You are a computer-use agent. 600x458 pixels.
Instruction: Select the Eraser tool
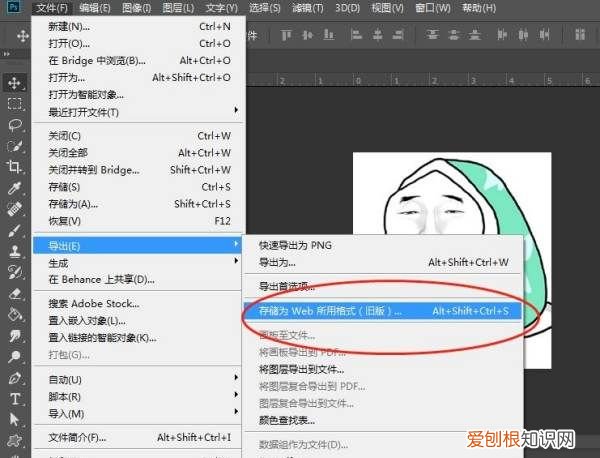pyautogui.click(x=15, y=294)
